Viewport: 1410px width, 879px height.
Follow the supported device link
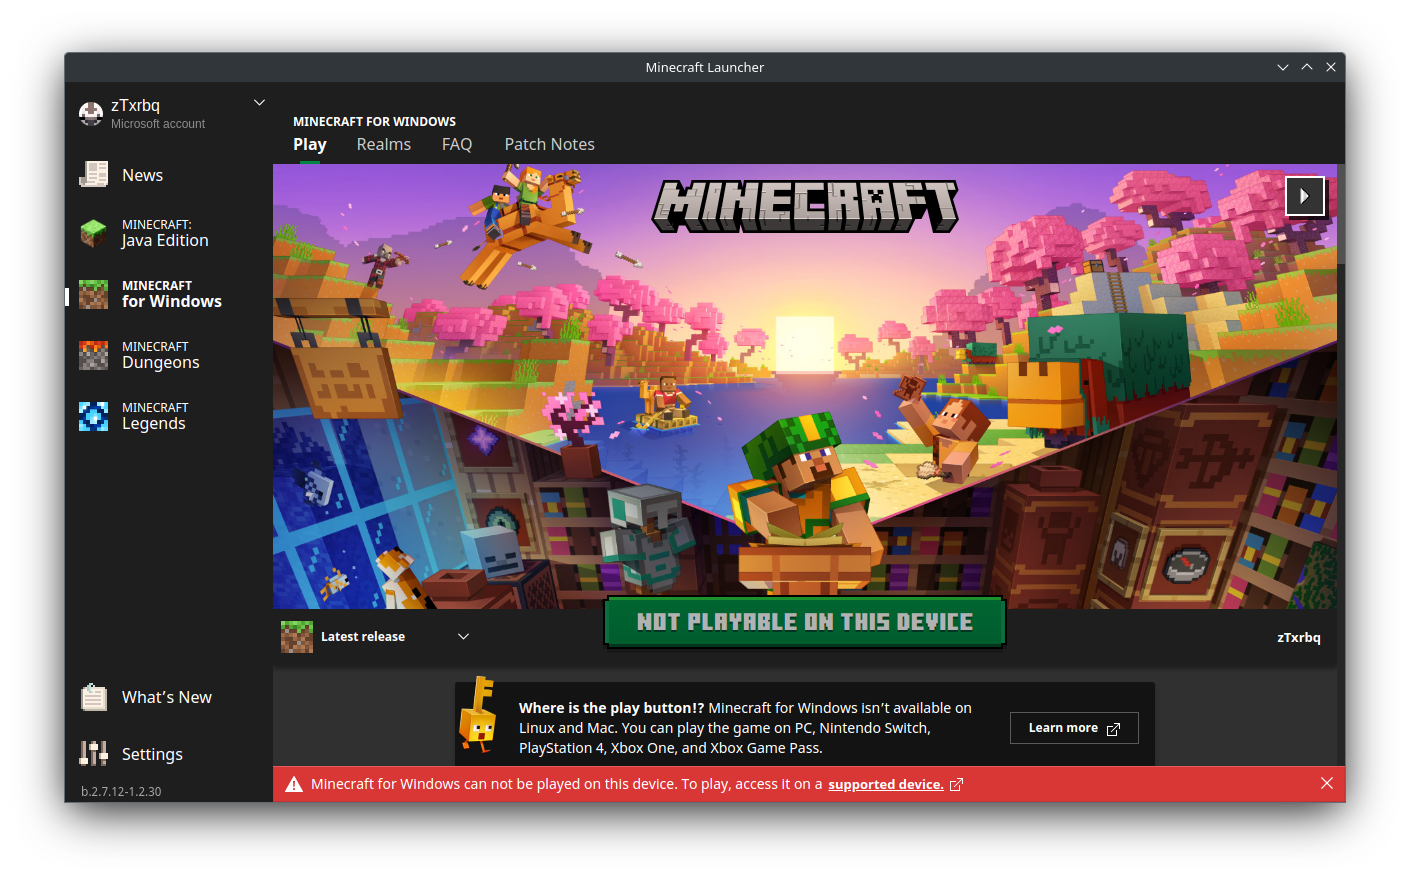(x=886, y=785)
